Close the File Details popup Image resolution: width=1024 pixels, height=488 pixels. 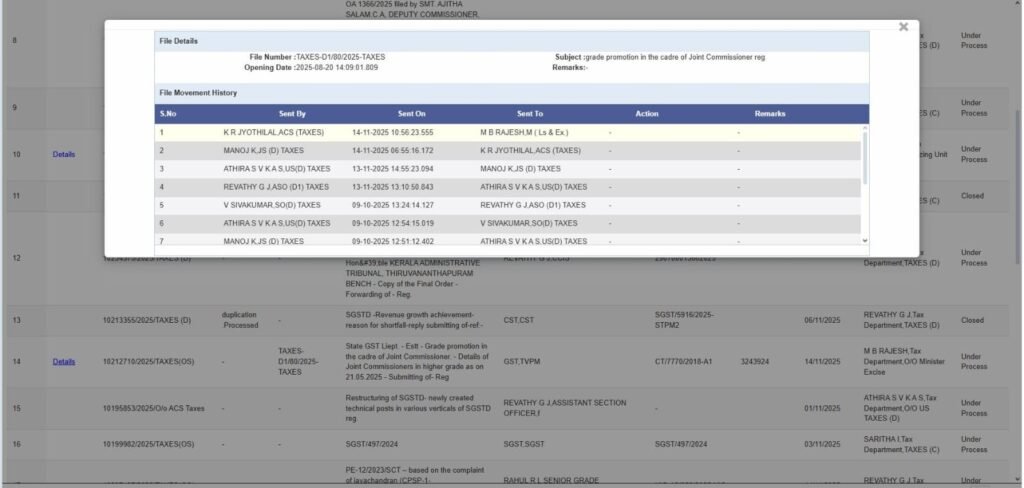(x=903, y=27)
